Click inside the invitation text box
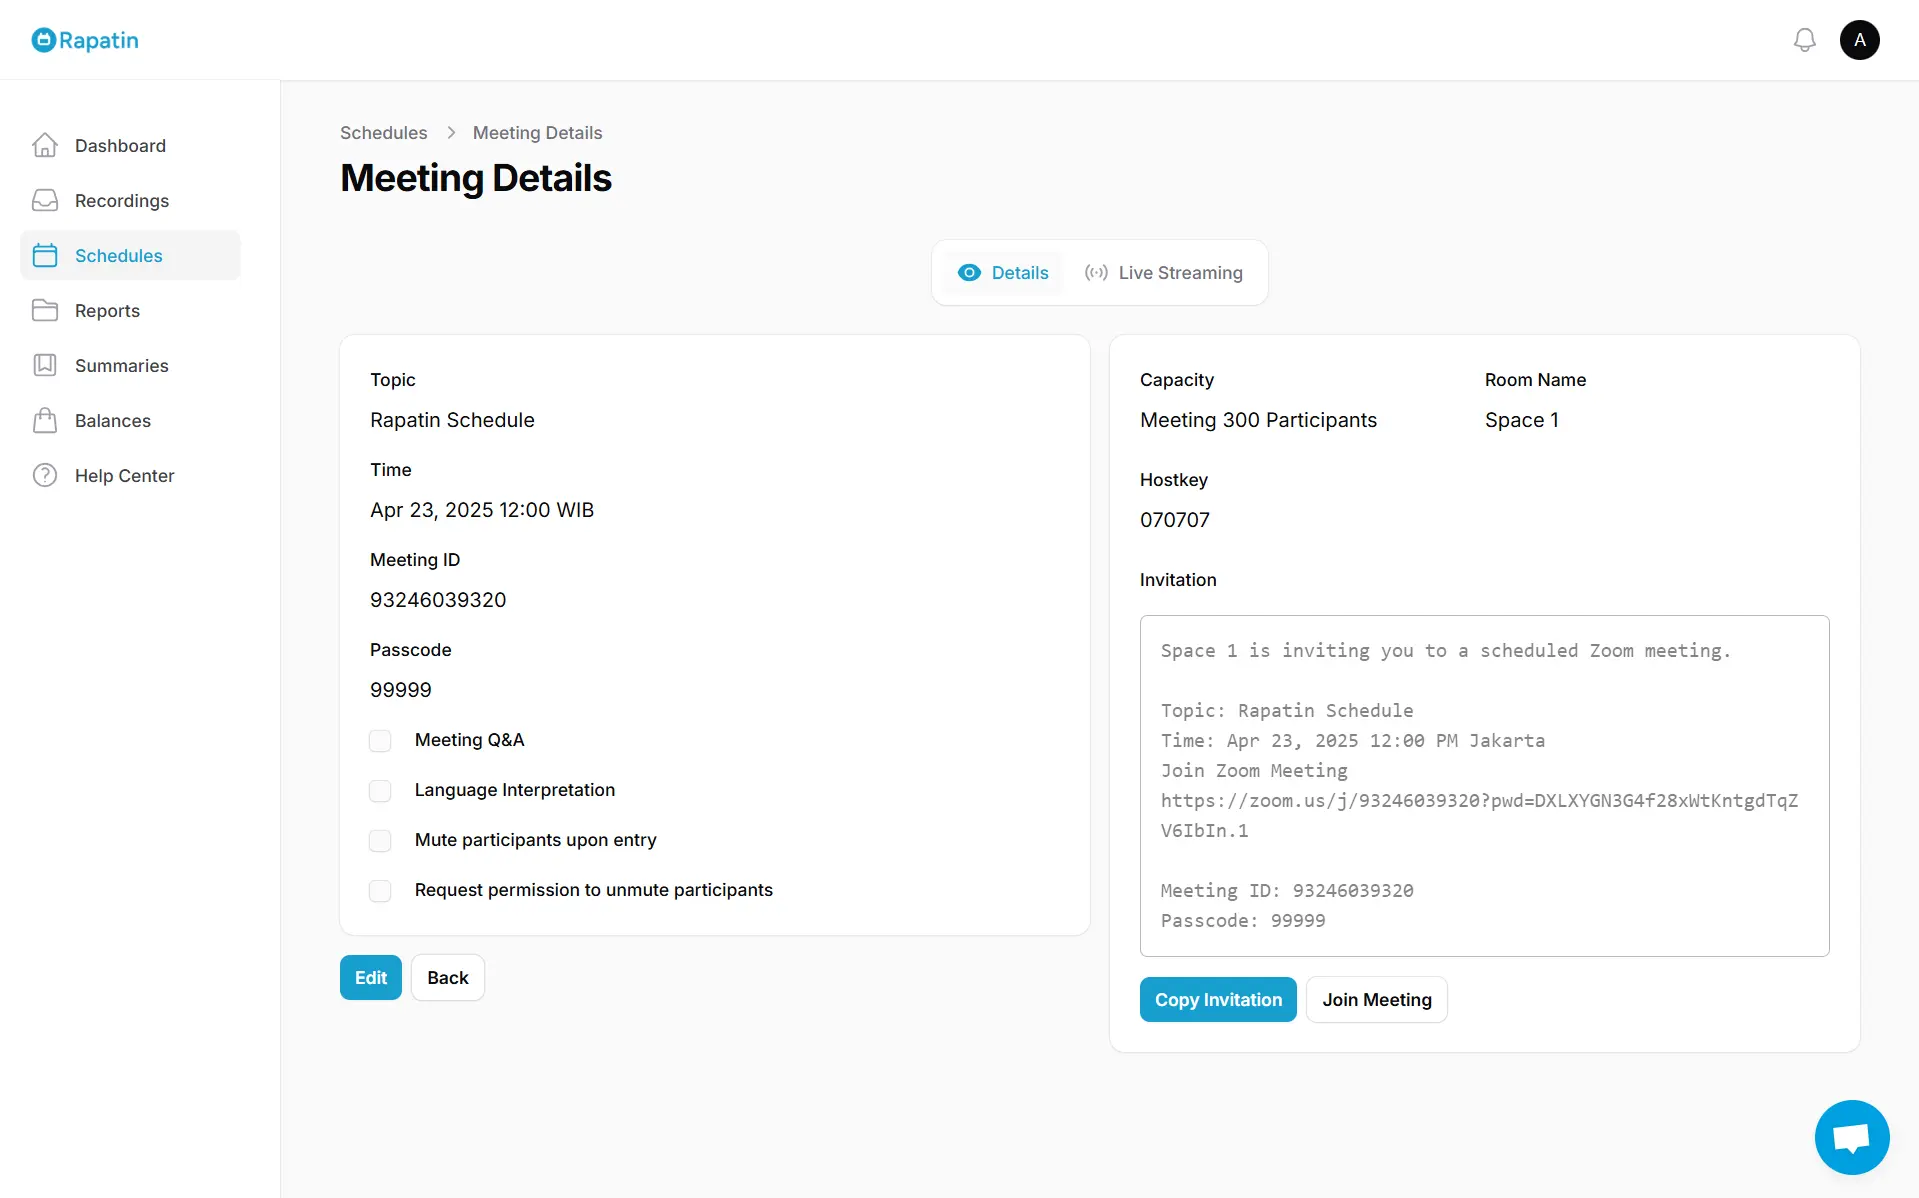 [x=1484, y=786]
